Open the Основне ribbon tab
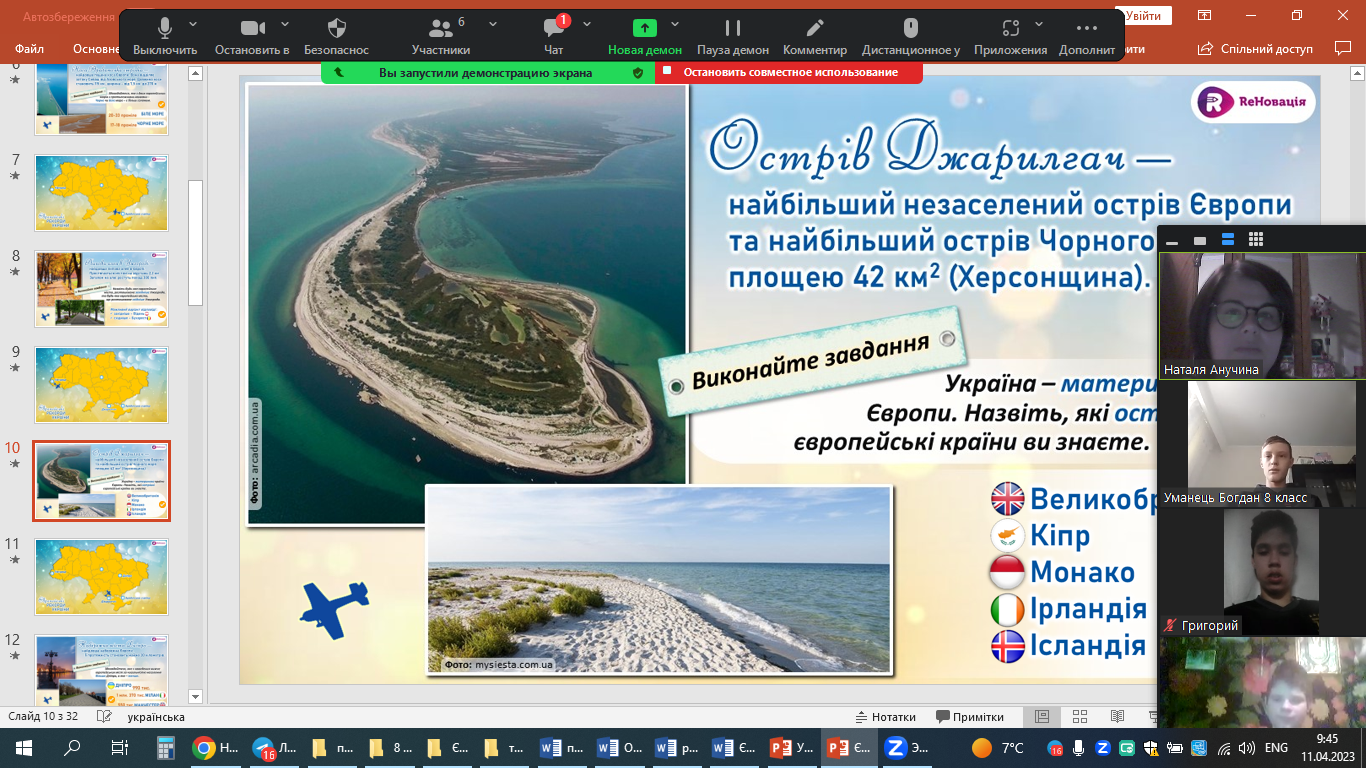 96,48
